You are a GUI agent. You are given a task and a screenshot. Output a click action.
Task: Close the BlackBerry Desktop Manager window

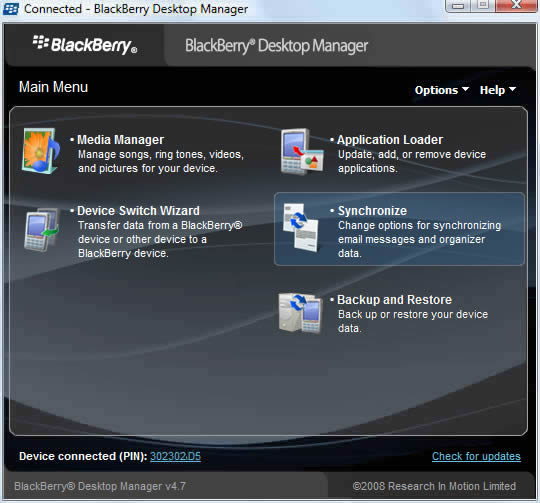(516, 6)
